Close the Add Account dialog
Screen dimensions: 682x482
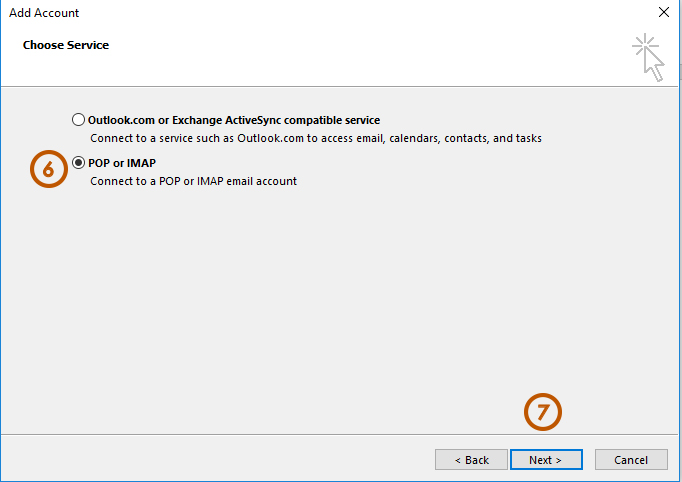pyautogui.click(x=664, y=13)
